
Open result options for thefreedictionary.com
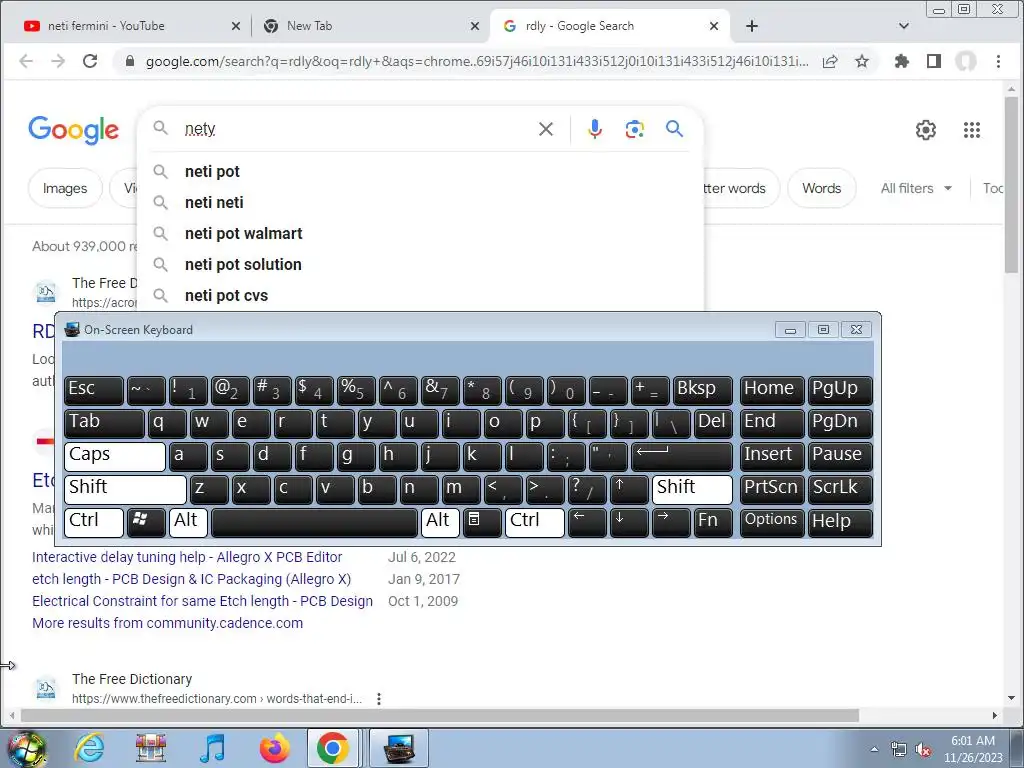(379, 699)
